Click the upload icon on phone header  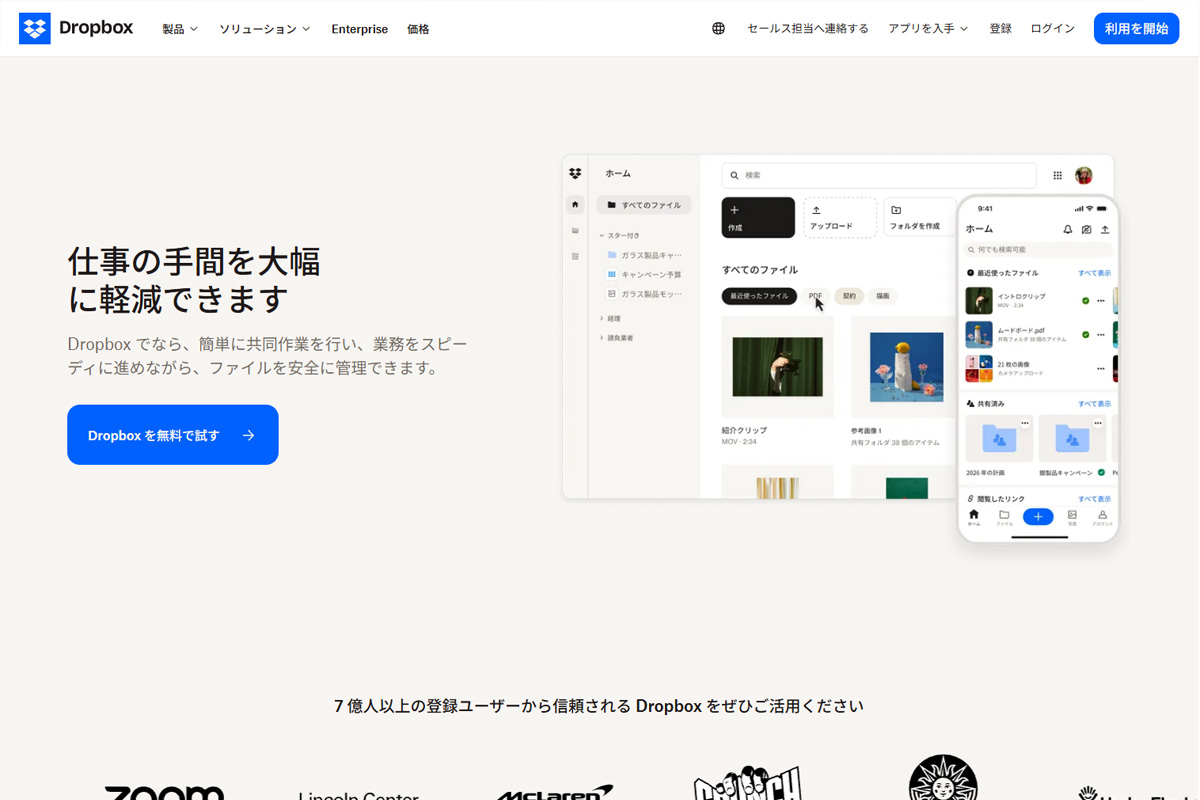(x=1105, y=229)
